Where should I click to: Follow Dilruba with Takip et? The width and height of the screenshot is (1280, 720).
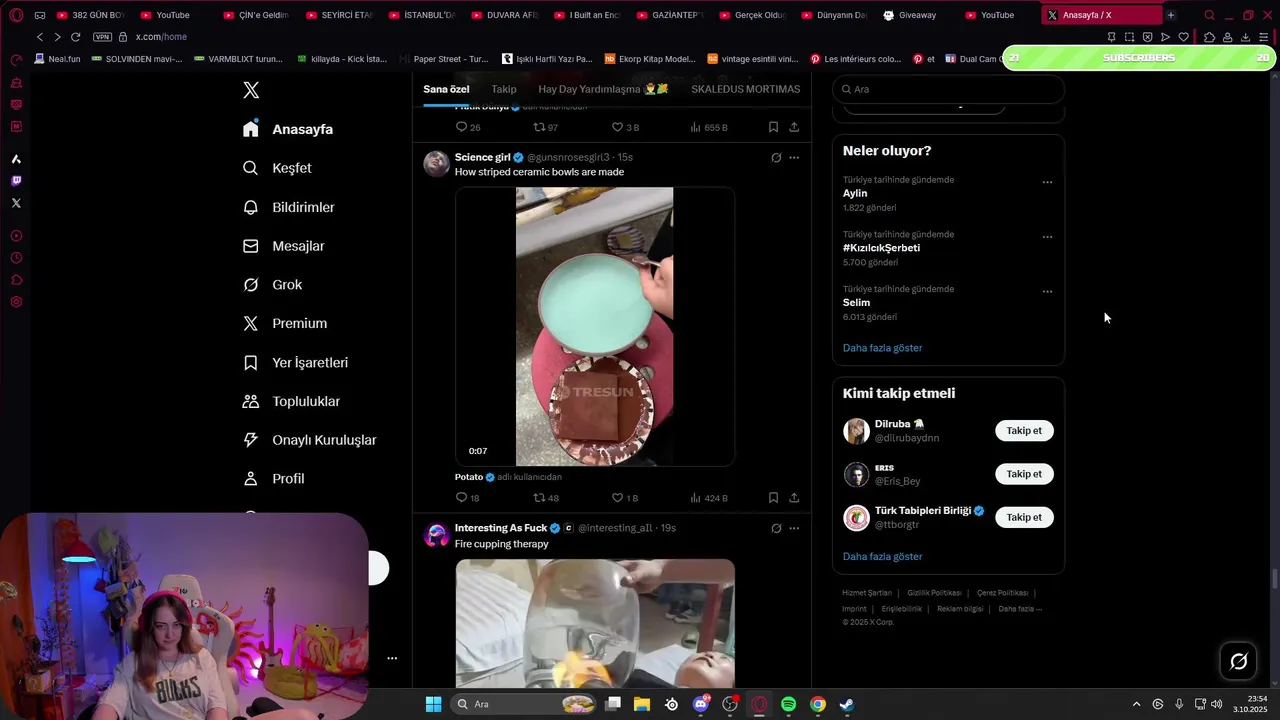pyautogui.click(x=1024, y=431)
